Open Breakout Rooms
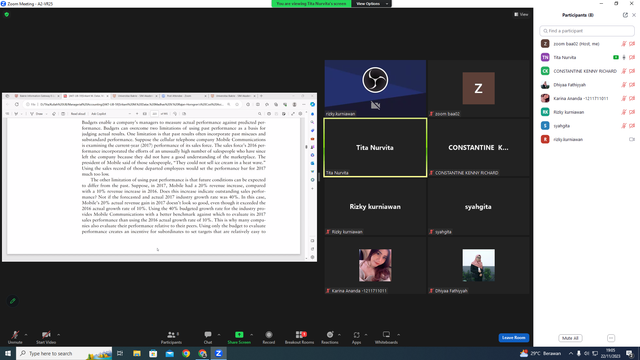Screen dimensions: 640x360 [x=299, y=337]
